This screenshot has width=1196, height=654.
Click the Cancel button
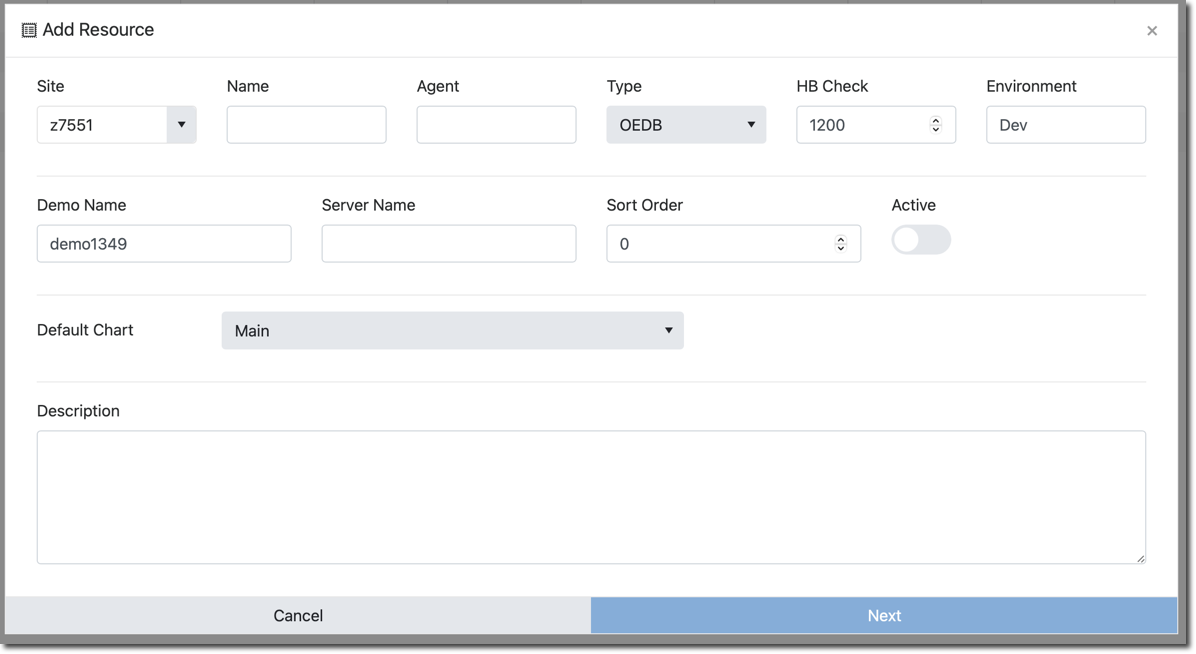click(x=298, y=615)
